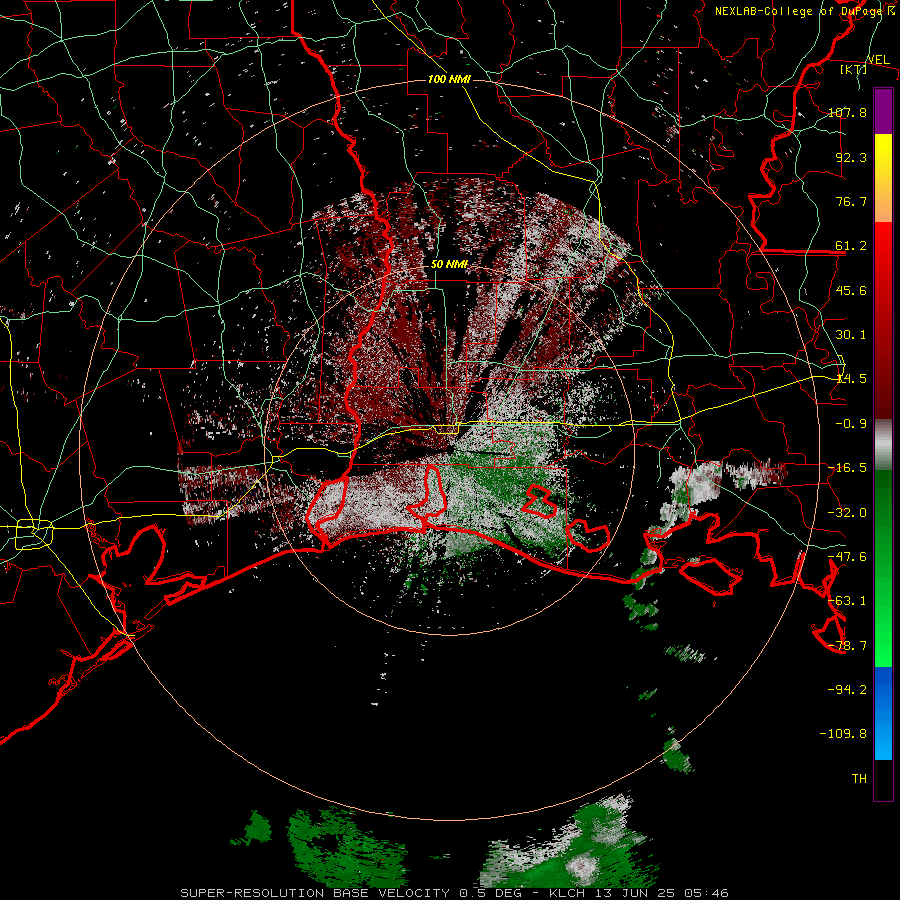Click the 30.1 velocity scale value
This screenshot has height=900, width=900.
[851, 334]
